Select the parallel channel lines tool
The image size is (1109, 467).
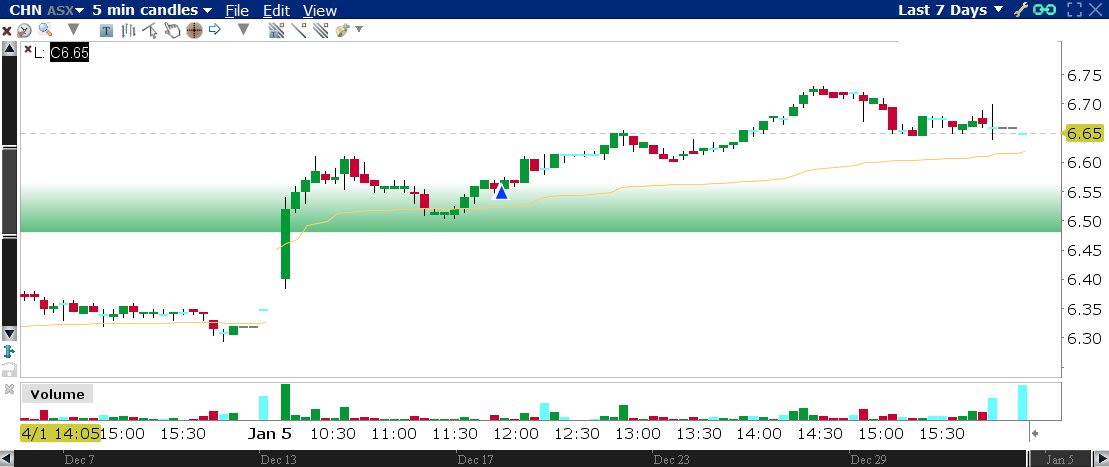[320, 30]
